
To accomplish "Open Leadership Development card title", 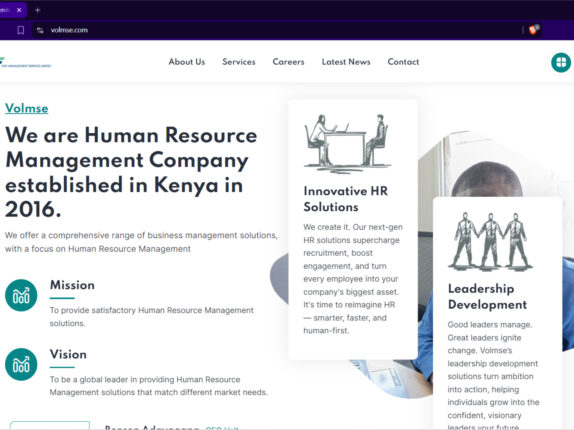I will pyautogui.click(x=487, y=296).
